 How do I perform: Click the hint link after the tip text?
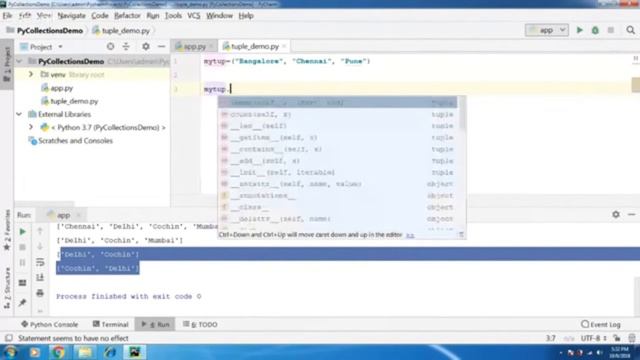click(410, 235)
